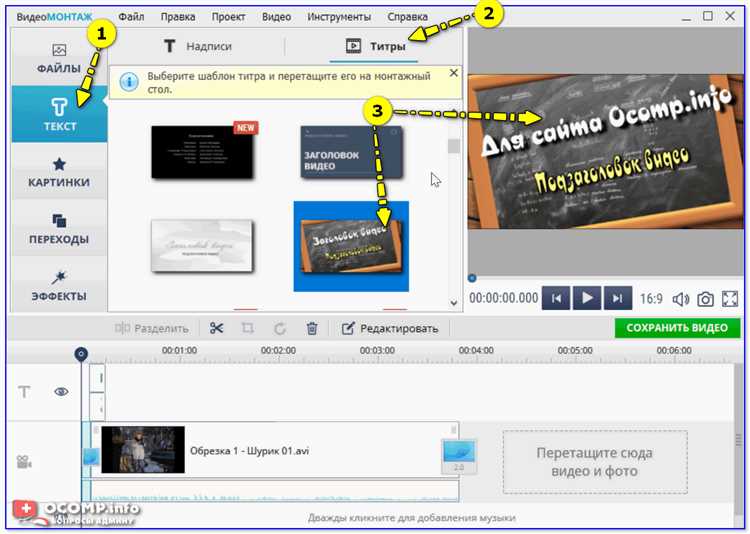Switch to the Надписи tab
Viewport: 750px width, 534px height.
click(x=198, y=46)
